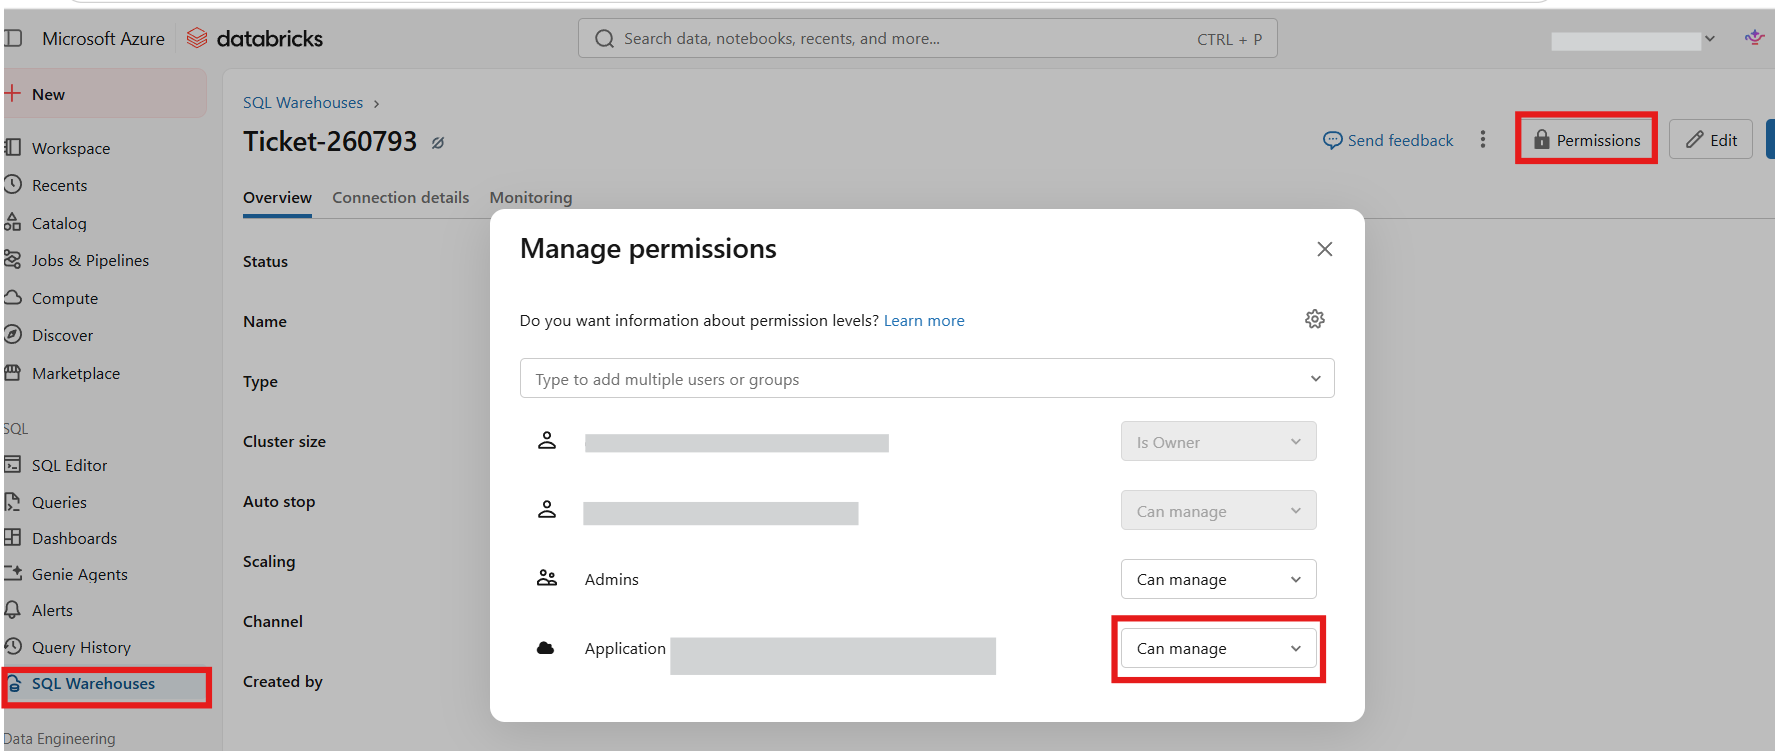The image size is (1775, 751).
Task: Click the search data and notebooks field
Action: click(x=927, y=39)
